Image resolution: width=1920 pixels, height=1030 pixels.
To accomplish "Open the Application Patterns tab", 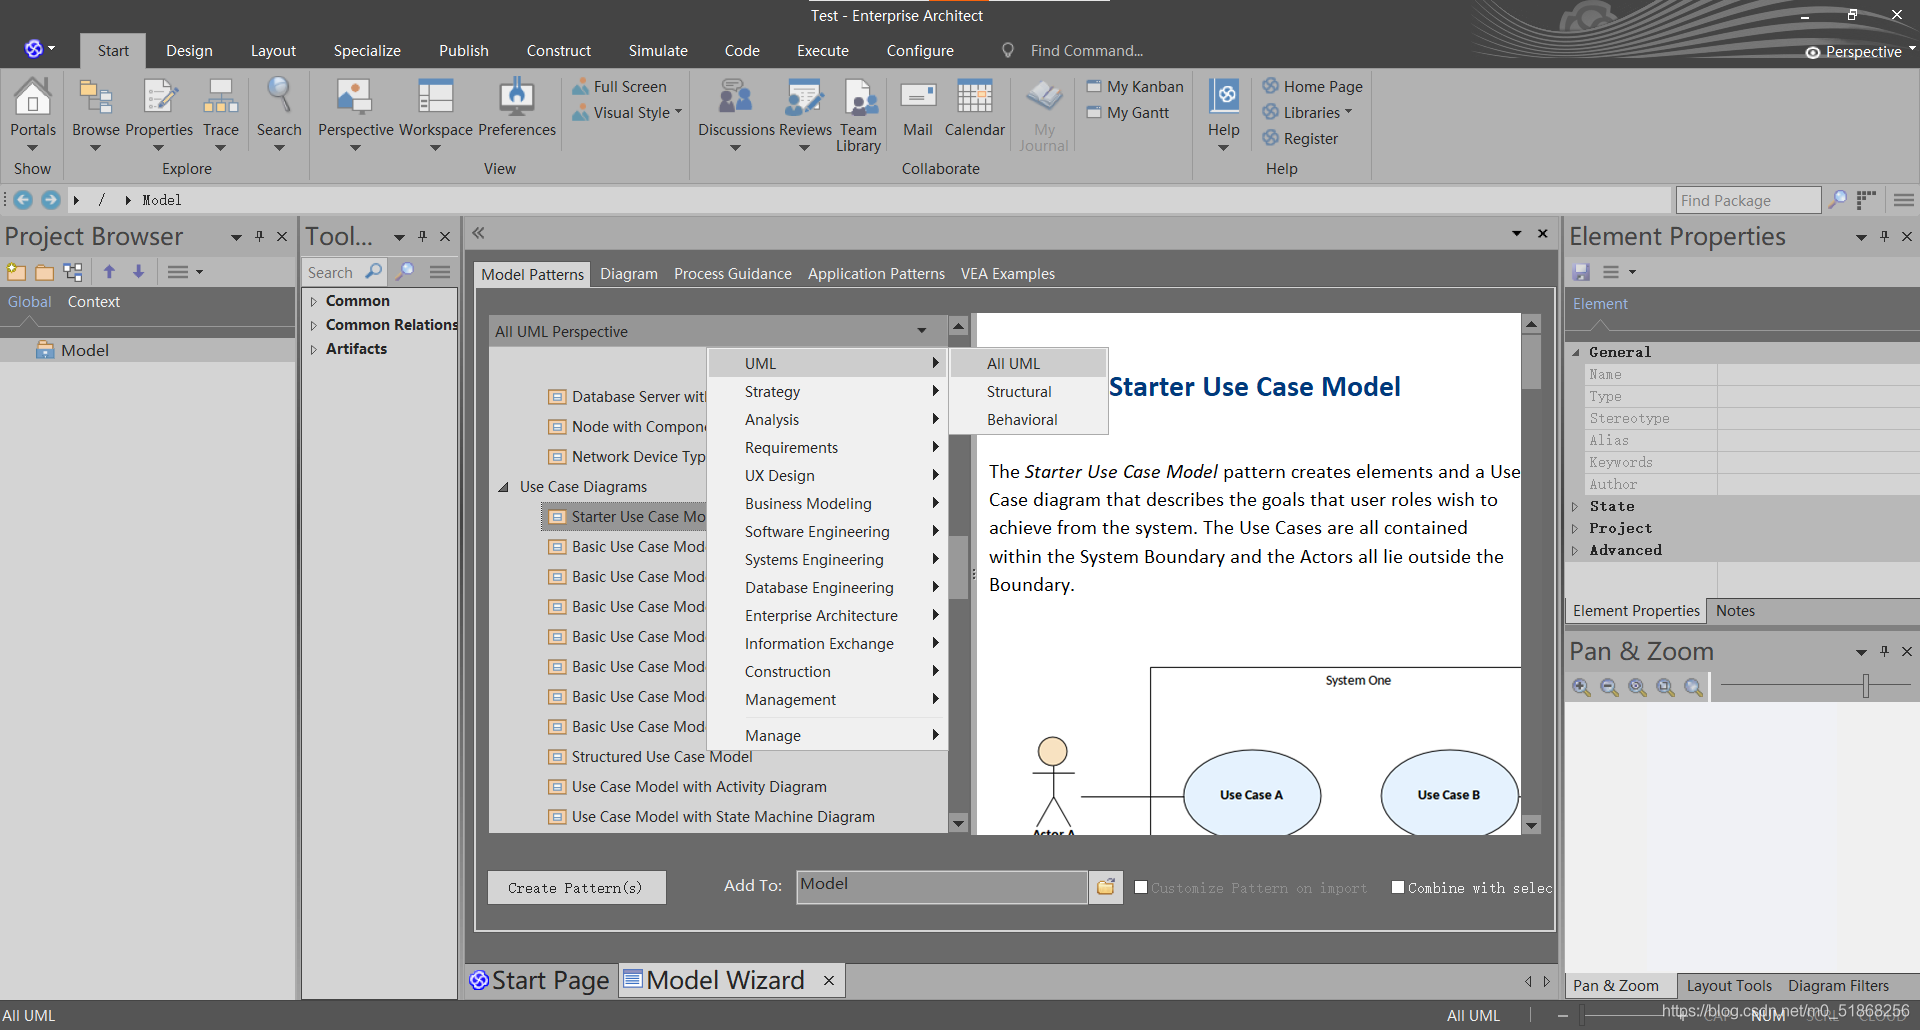I will (x=876, y=274).
